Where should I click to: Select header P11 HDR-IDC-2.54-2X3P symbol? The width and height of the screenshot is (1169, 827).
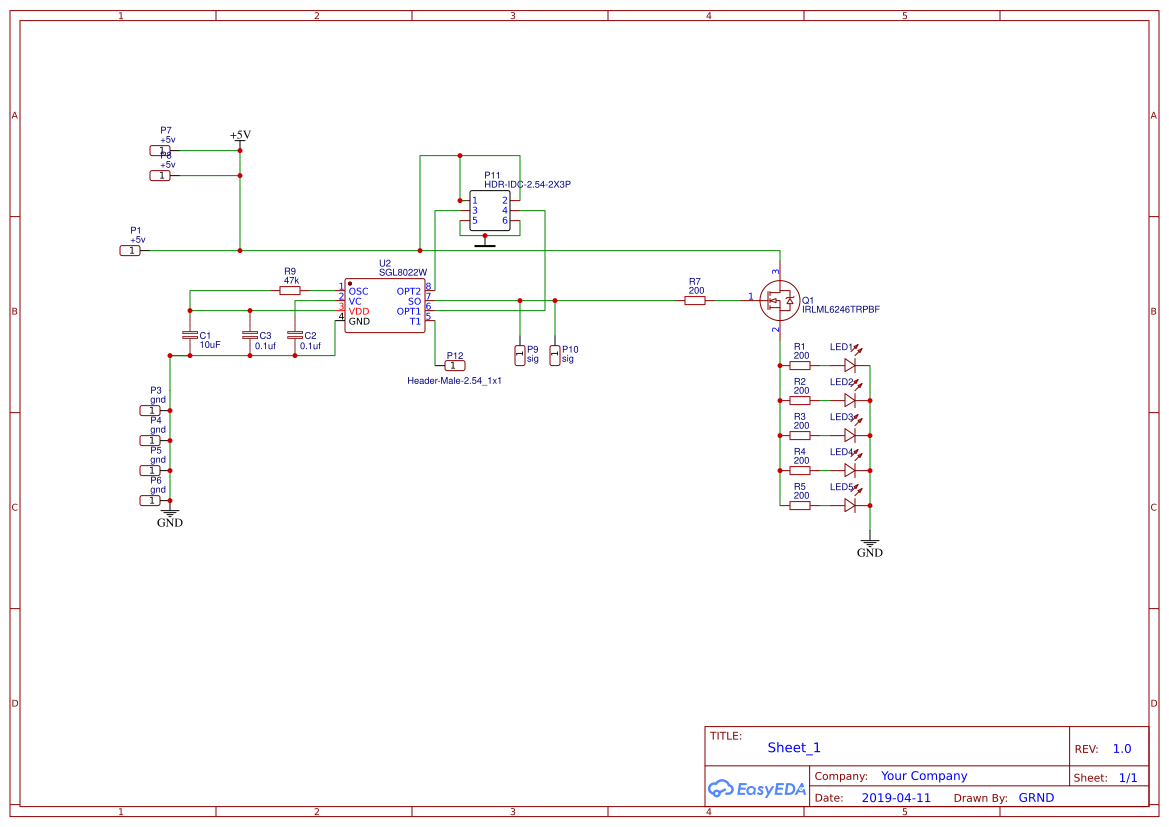(492, 210)
